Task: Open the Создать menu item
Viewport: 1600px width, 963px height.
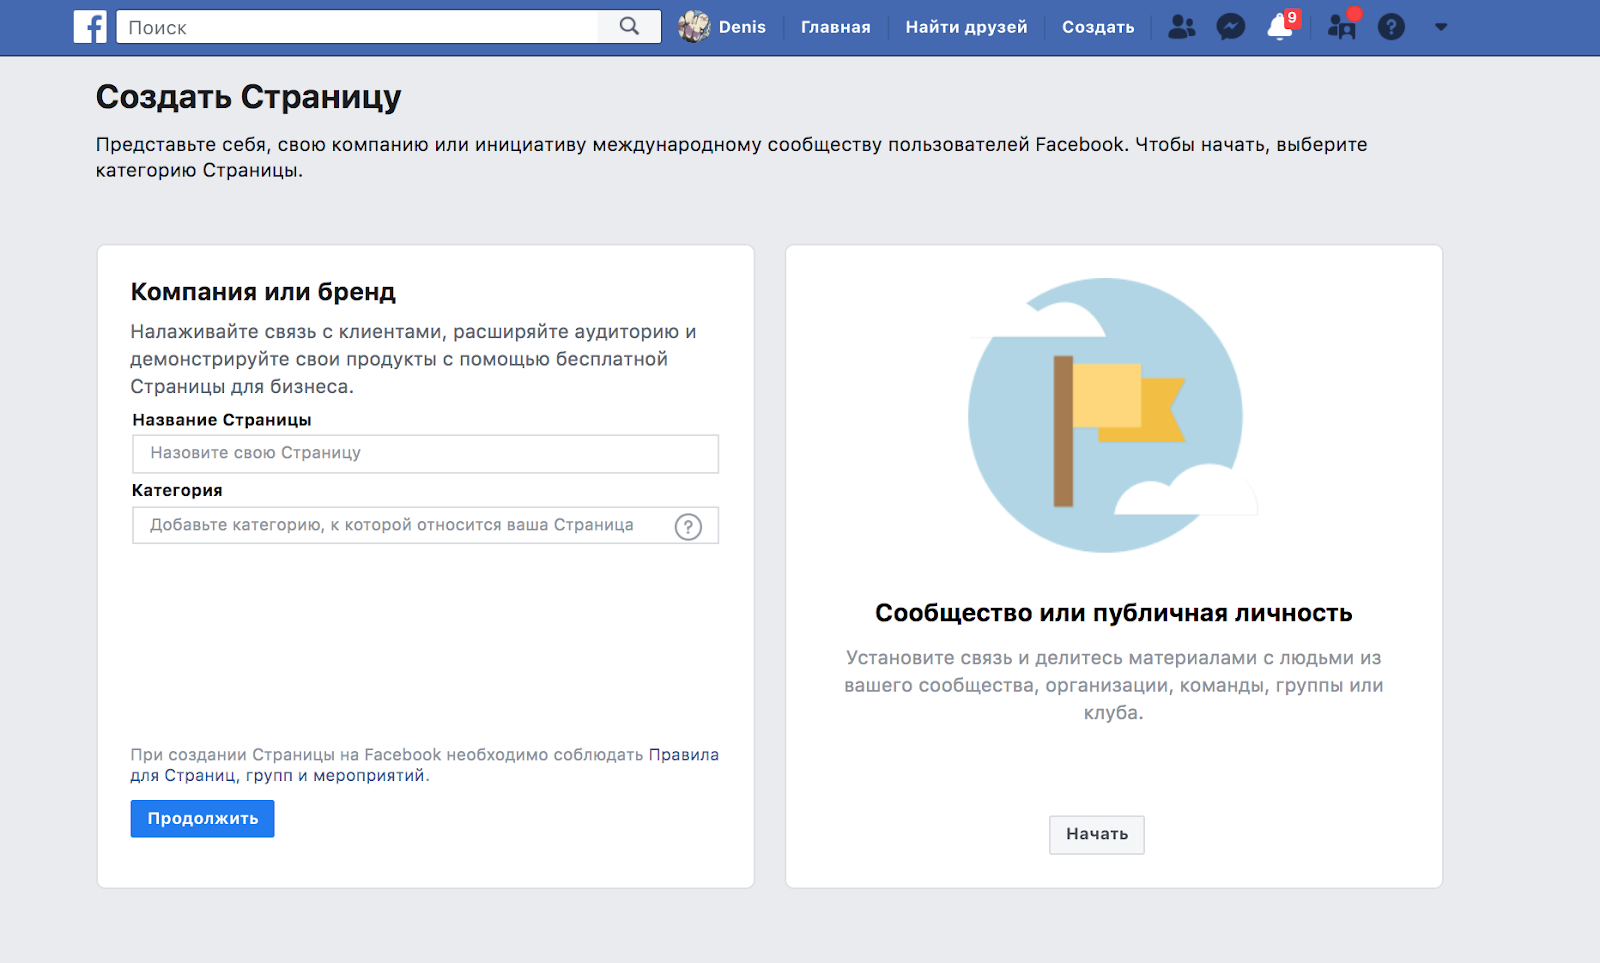Action: tap(1098, 27)
